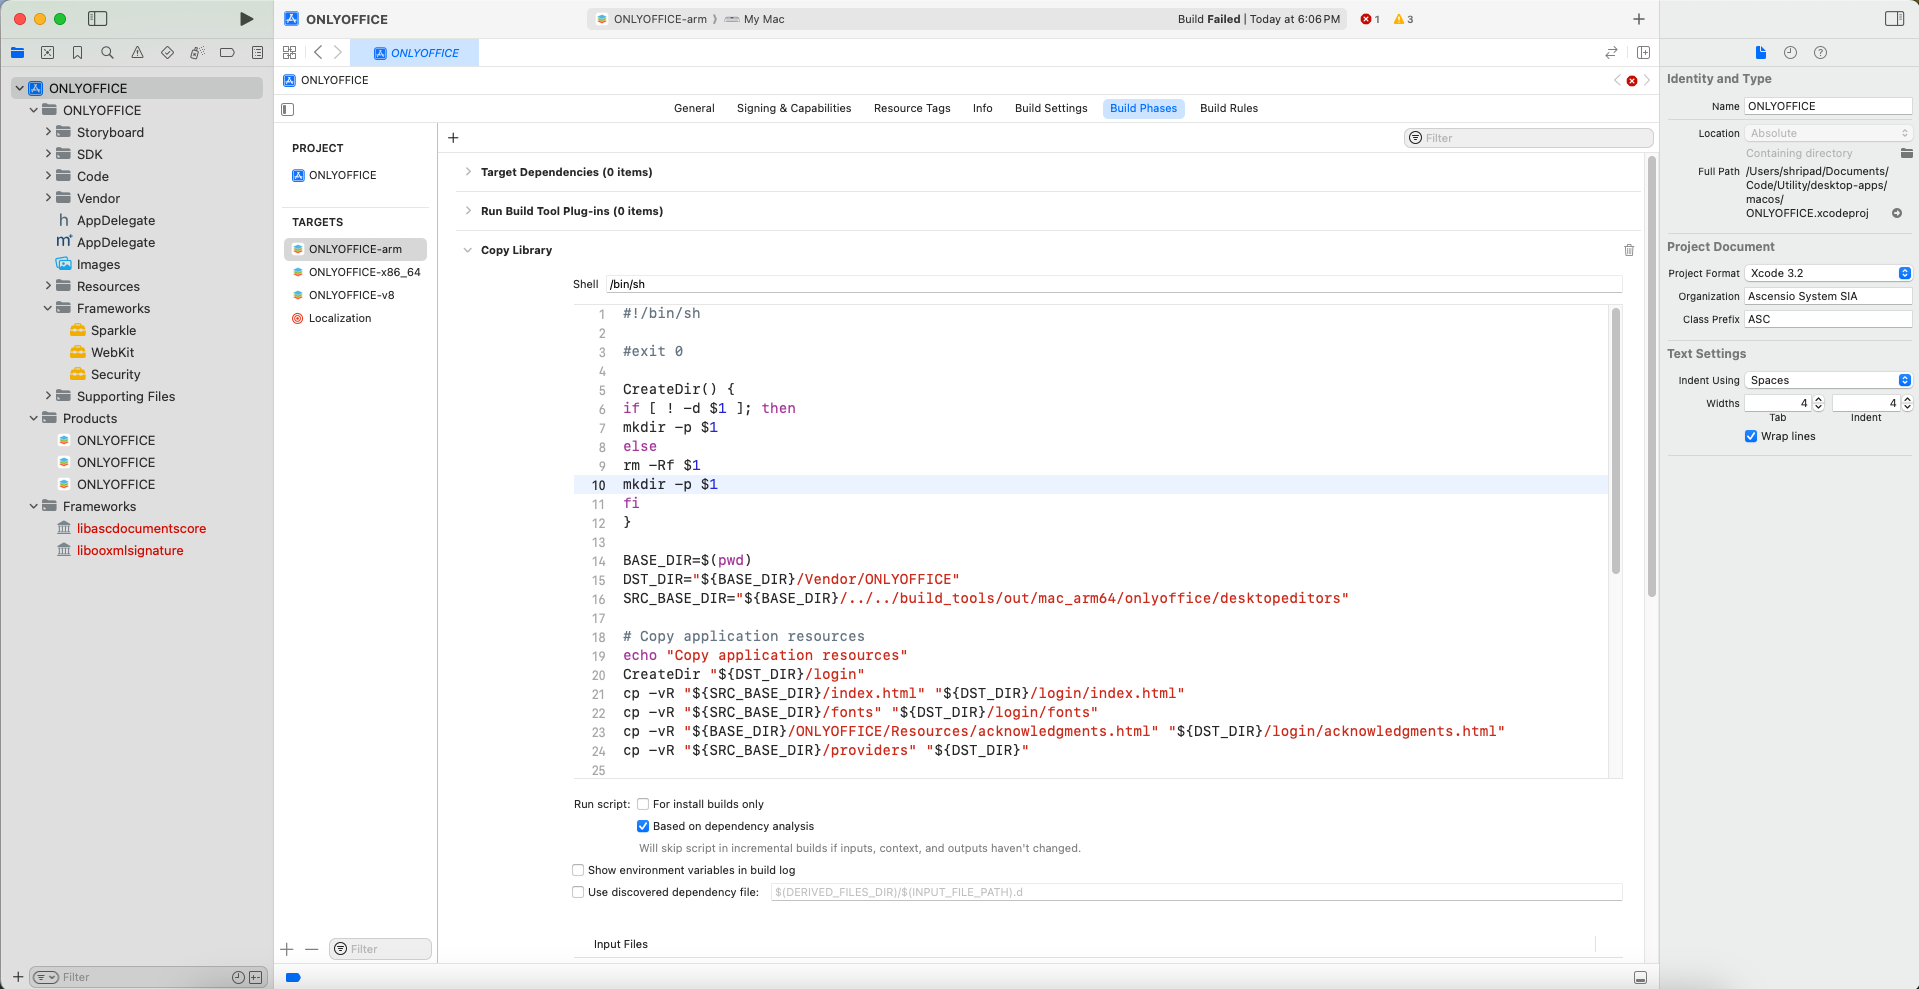Reveal project full path in Finder arrow
The height and width of the screenshot is (989, 1919).
click(1897, 213)
